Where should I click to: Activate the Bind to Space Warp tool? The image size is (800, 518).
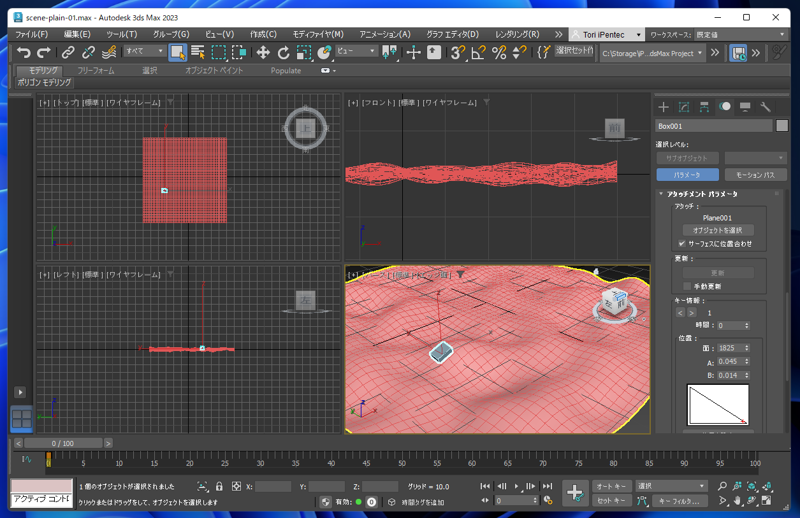click(x=109, y=52)
